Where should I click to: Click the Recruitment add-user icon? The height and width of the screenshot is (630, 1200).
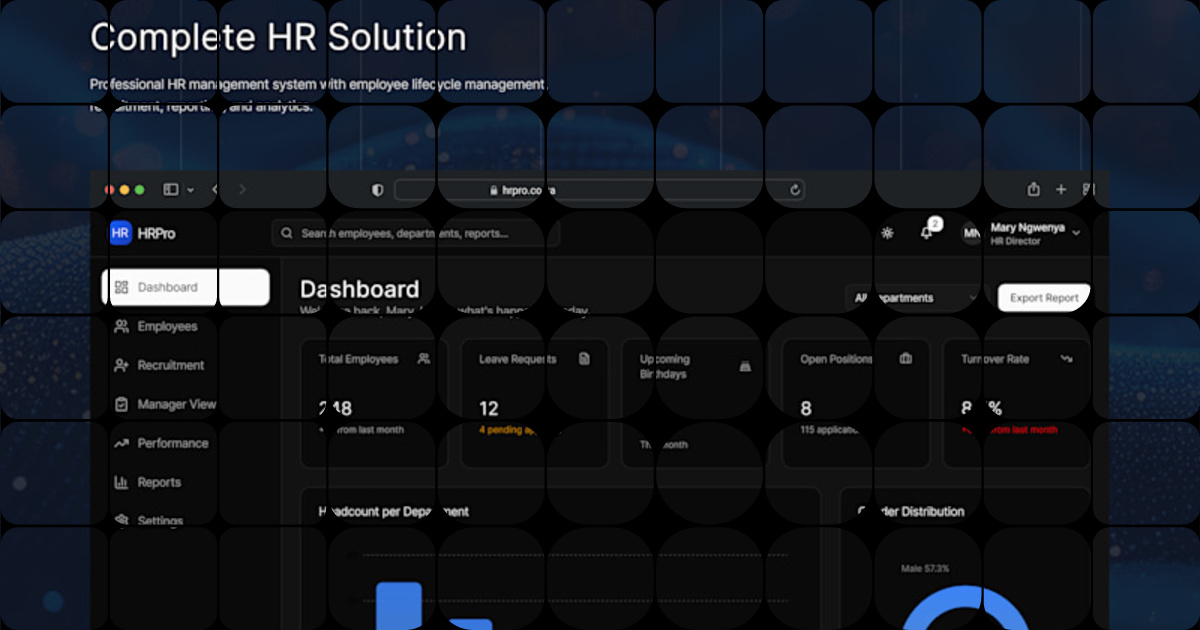[121, 365]
